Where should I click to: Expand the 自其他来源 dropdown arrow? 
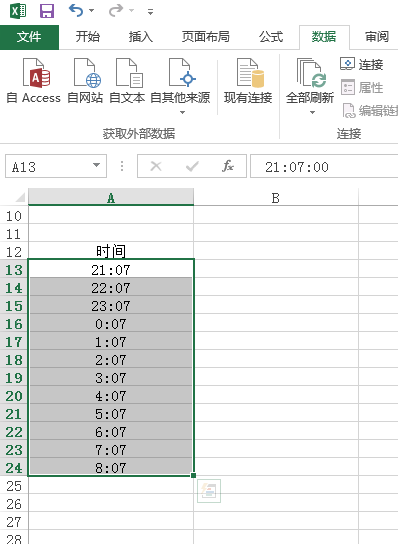point(182,112)
